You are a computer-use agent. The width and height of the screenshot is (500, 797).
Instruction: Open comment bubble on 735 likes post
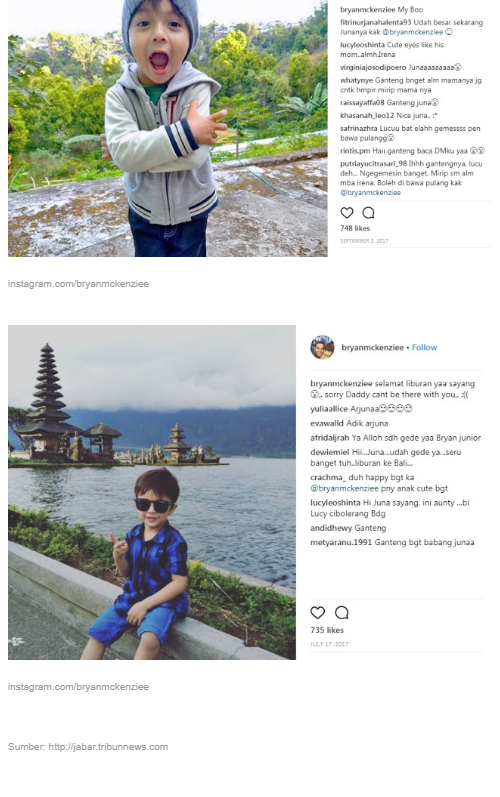pos(342,612)
